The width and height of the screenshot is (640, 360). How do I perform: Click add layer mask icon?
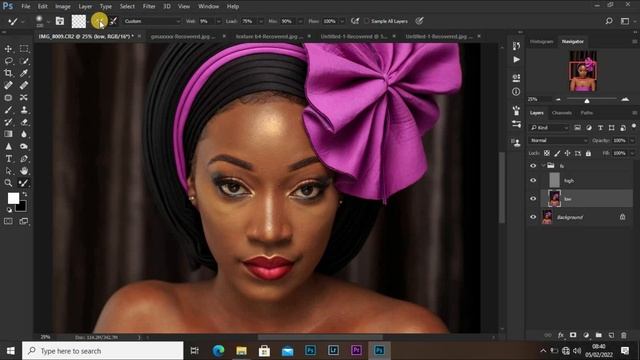pos(573,335)
